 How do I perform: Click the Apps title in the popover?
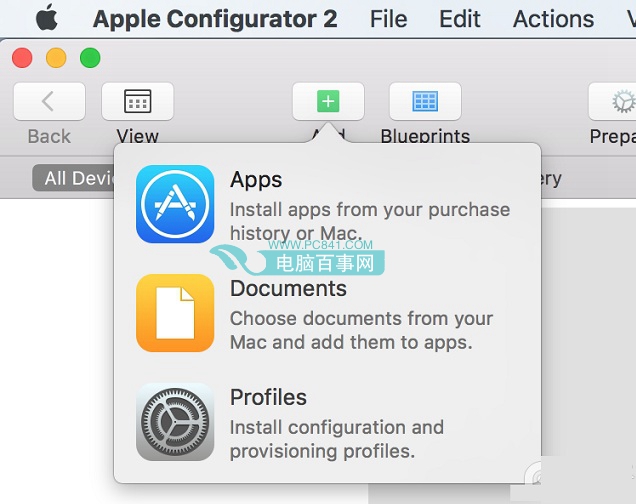[x=256, y=180]
